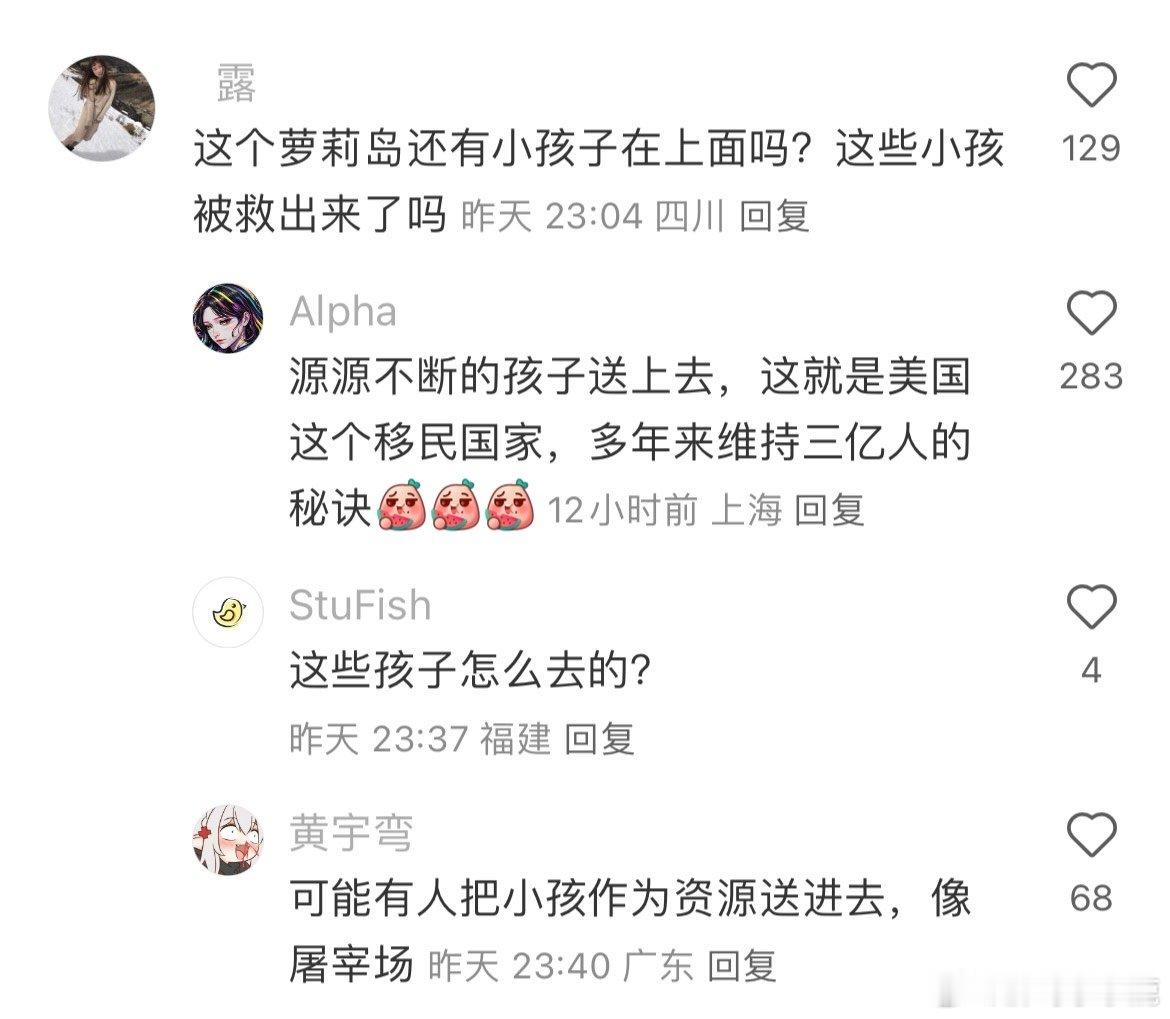Tap comment text 这些孩子怎么去的?
Image resolution: width=1170 pixels, height=1019 pixels.
click(x=471, y=670)
